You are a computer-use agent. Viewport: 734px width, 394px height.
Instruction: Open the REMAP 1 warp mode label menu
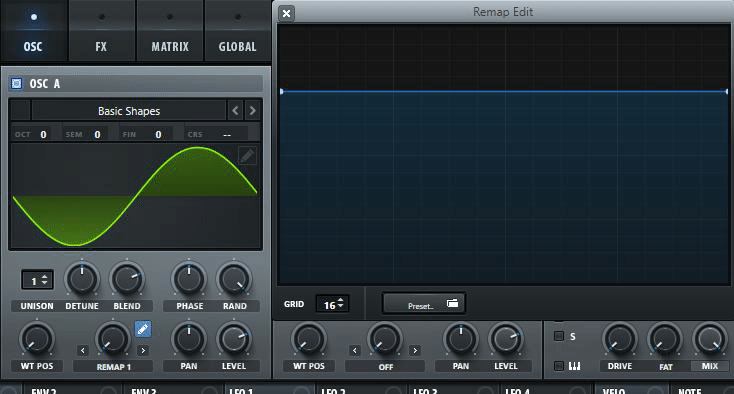(x=113, y=367)
